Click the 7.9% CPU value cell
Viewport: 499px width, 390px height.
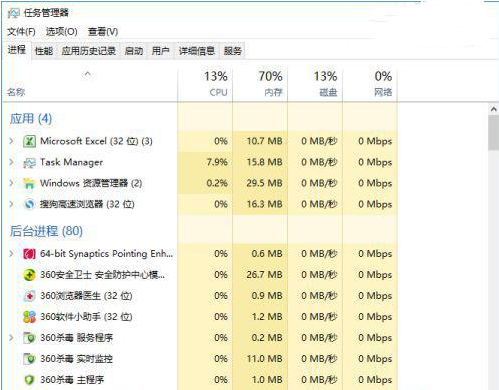(205, 162)
